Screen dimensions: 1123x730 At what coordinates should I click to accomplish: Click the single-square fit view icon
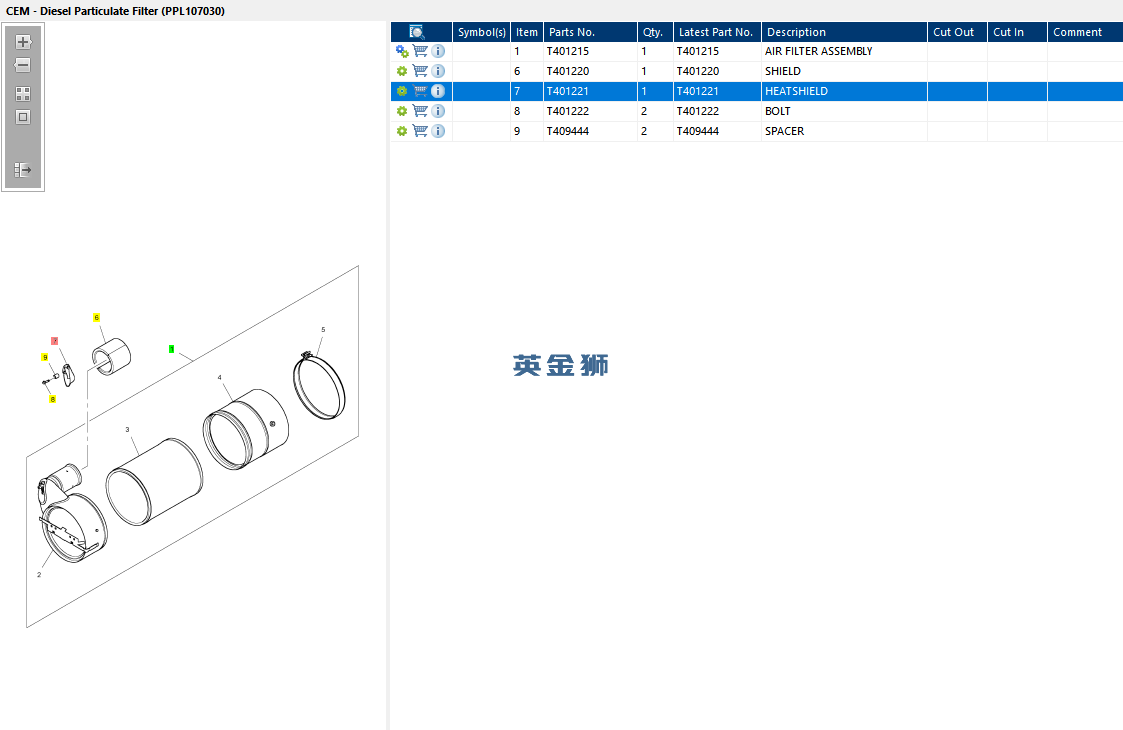[23, 117]
